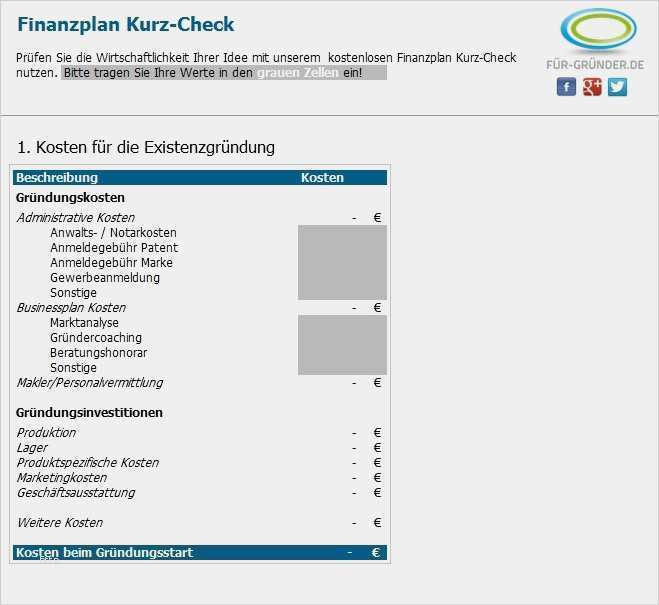Screen dimensions: 659x605
Task: Select the Marktanalyse gray input cell
Action: click(342, 323)
